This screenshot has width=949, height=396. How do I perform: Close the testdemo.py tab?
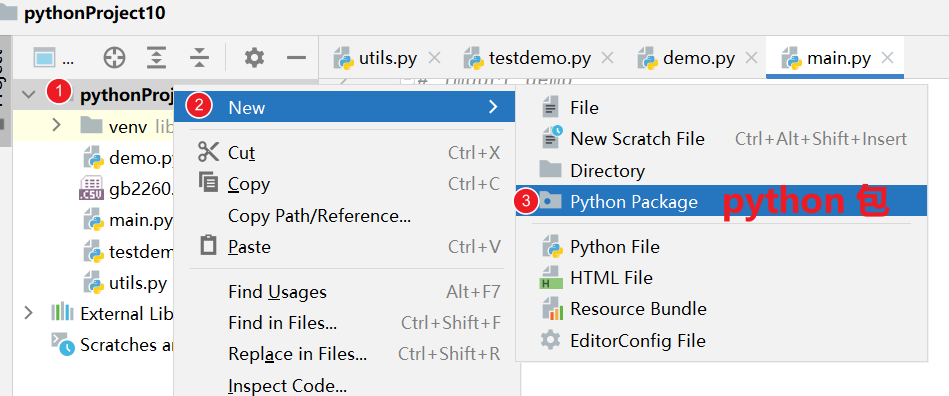pyautogui.click(x=607, y=58)
